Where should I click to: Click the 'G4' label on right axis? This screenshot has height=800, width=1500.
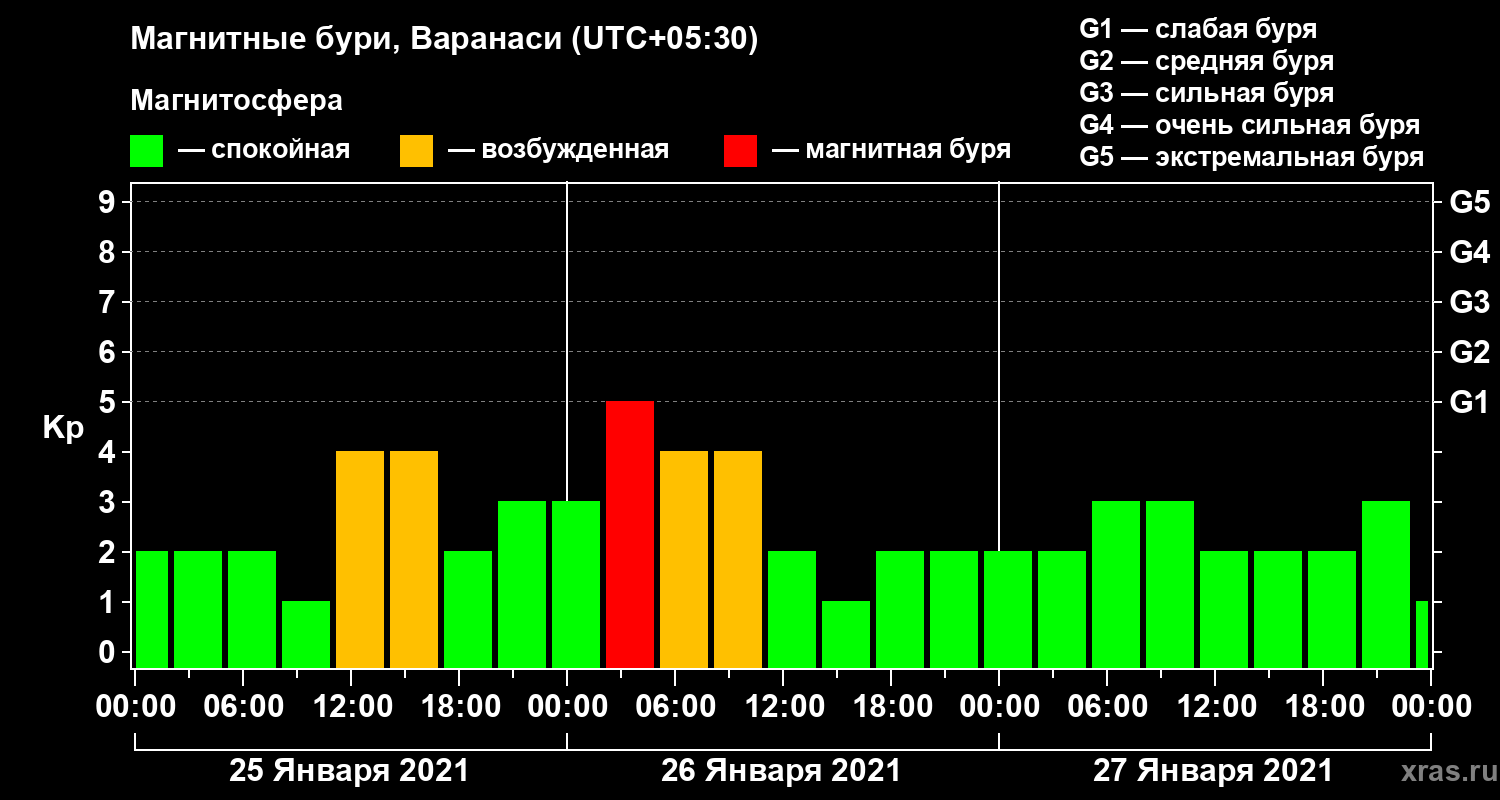pos(1469,252)
